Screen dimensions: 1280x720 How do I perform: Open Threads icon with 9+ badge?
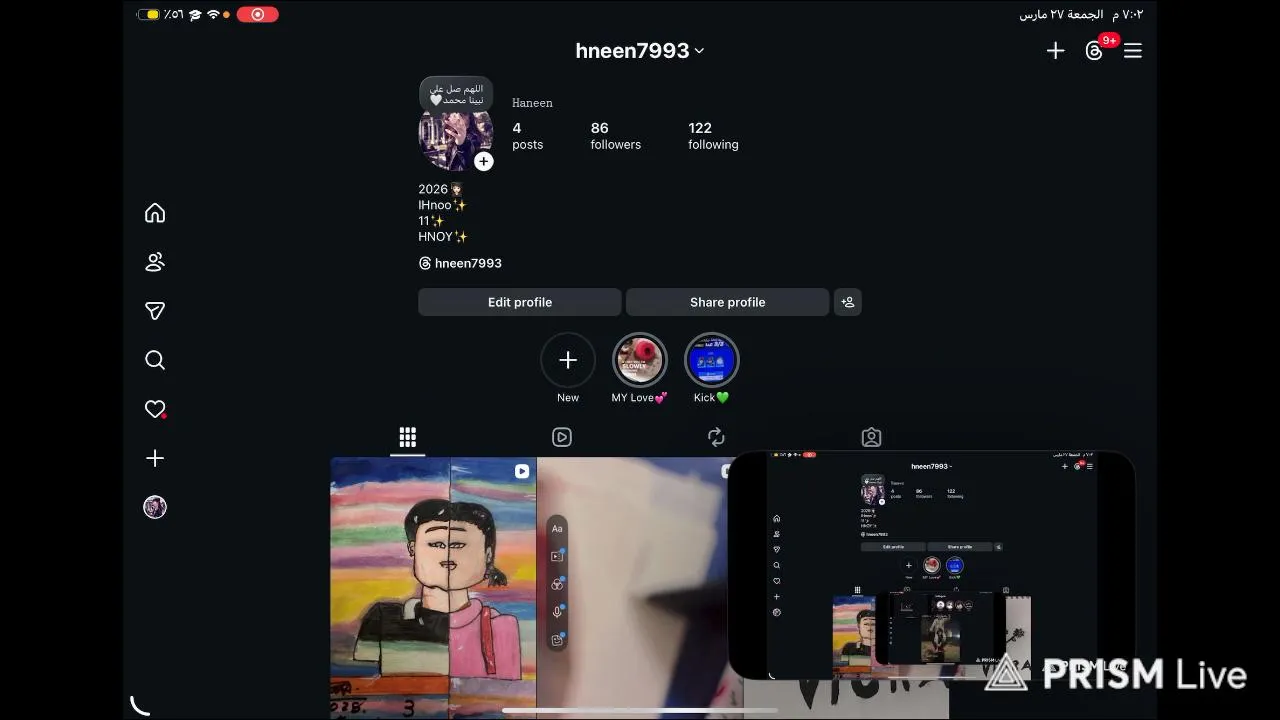[x=1096, y=49]
